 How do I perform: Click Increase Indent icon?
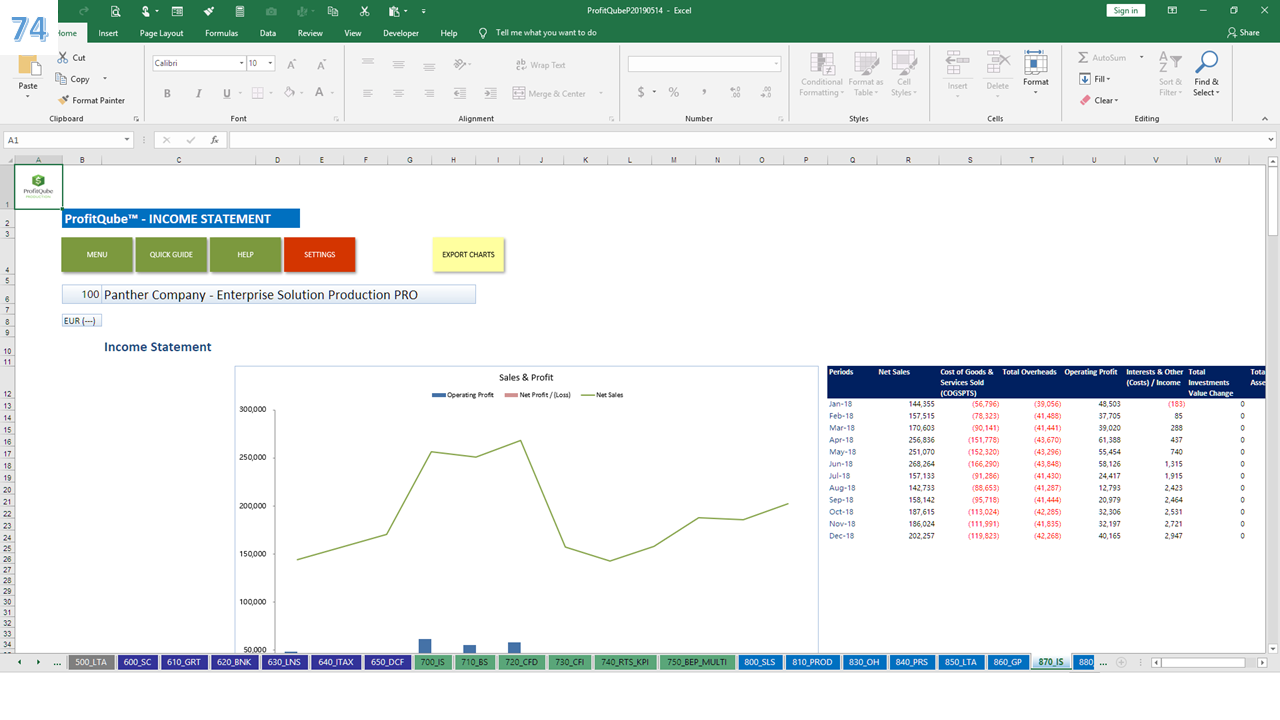pyautogui.click(x=490, y=93)
